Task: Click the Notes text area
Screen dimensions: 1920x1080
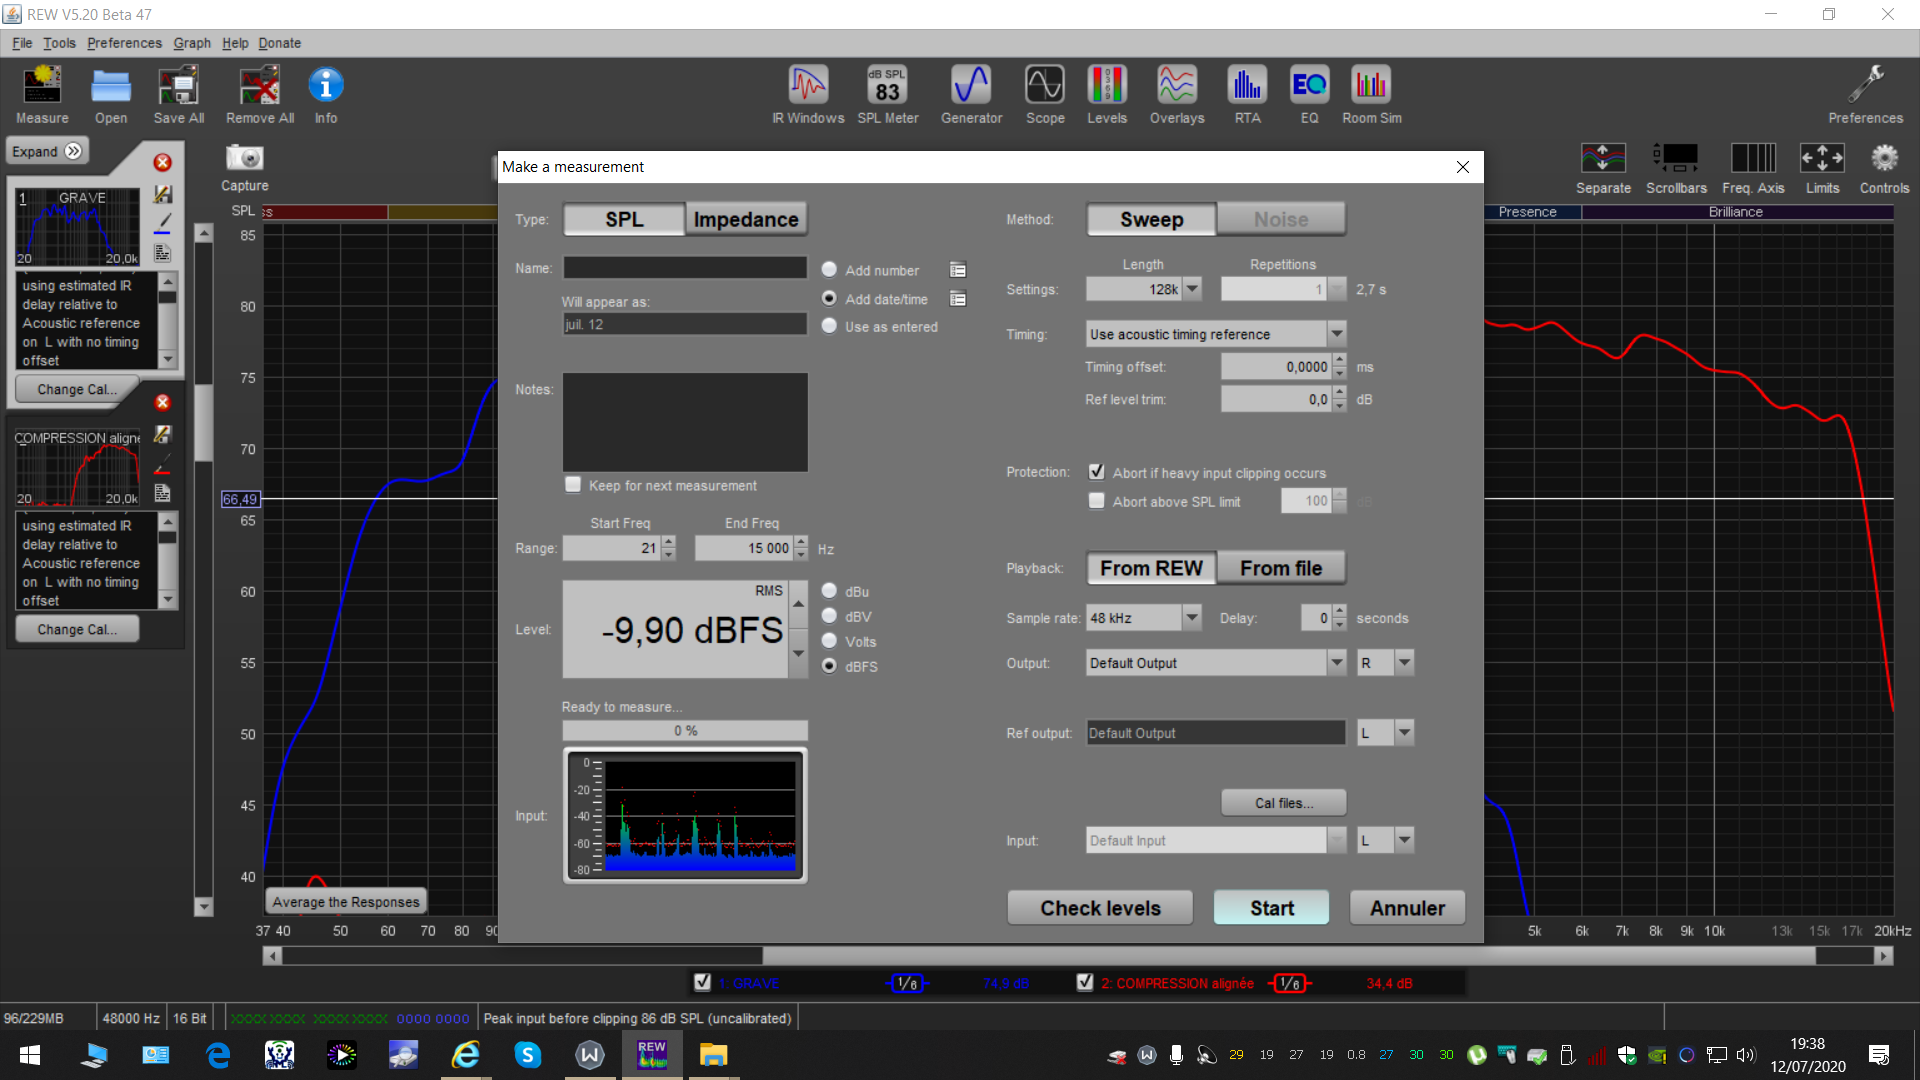Action: (x=685, y=422)
